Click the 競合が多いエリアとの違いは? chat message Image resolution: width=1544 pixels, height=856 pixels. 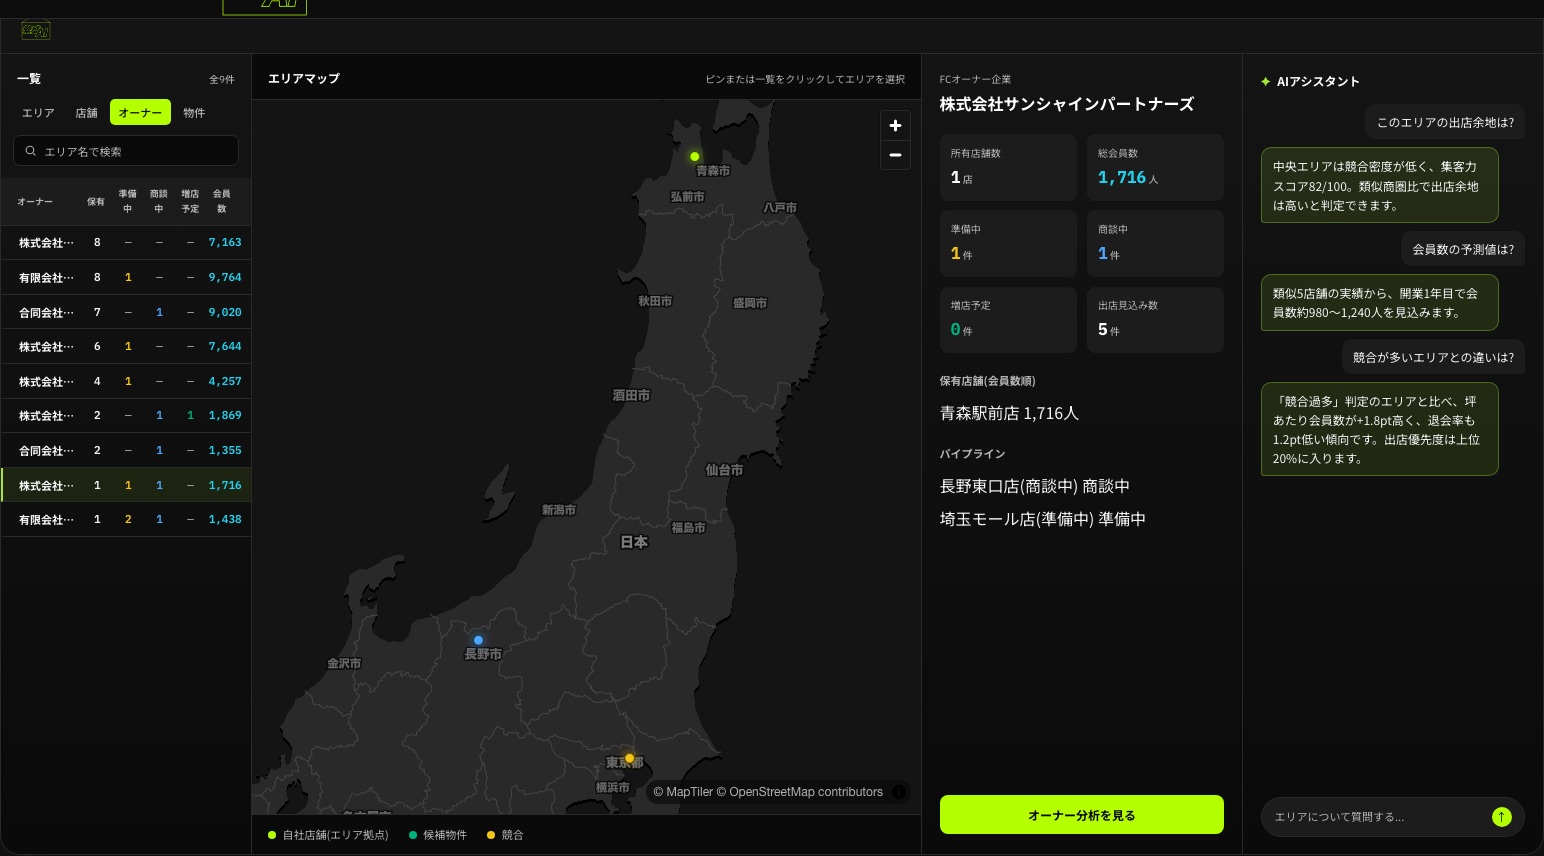click(x=1433, y=358)
